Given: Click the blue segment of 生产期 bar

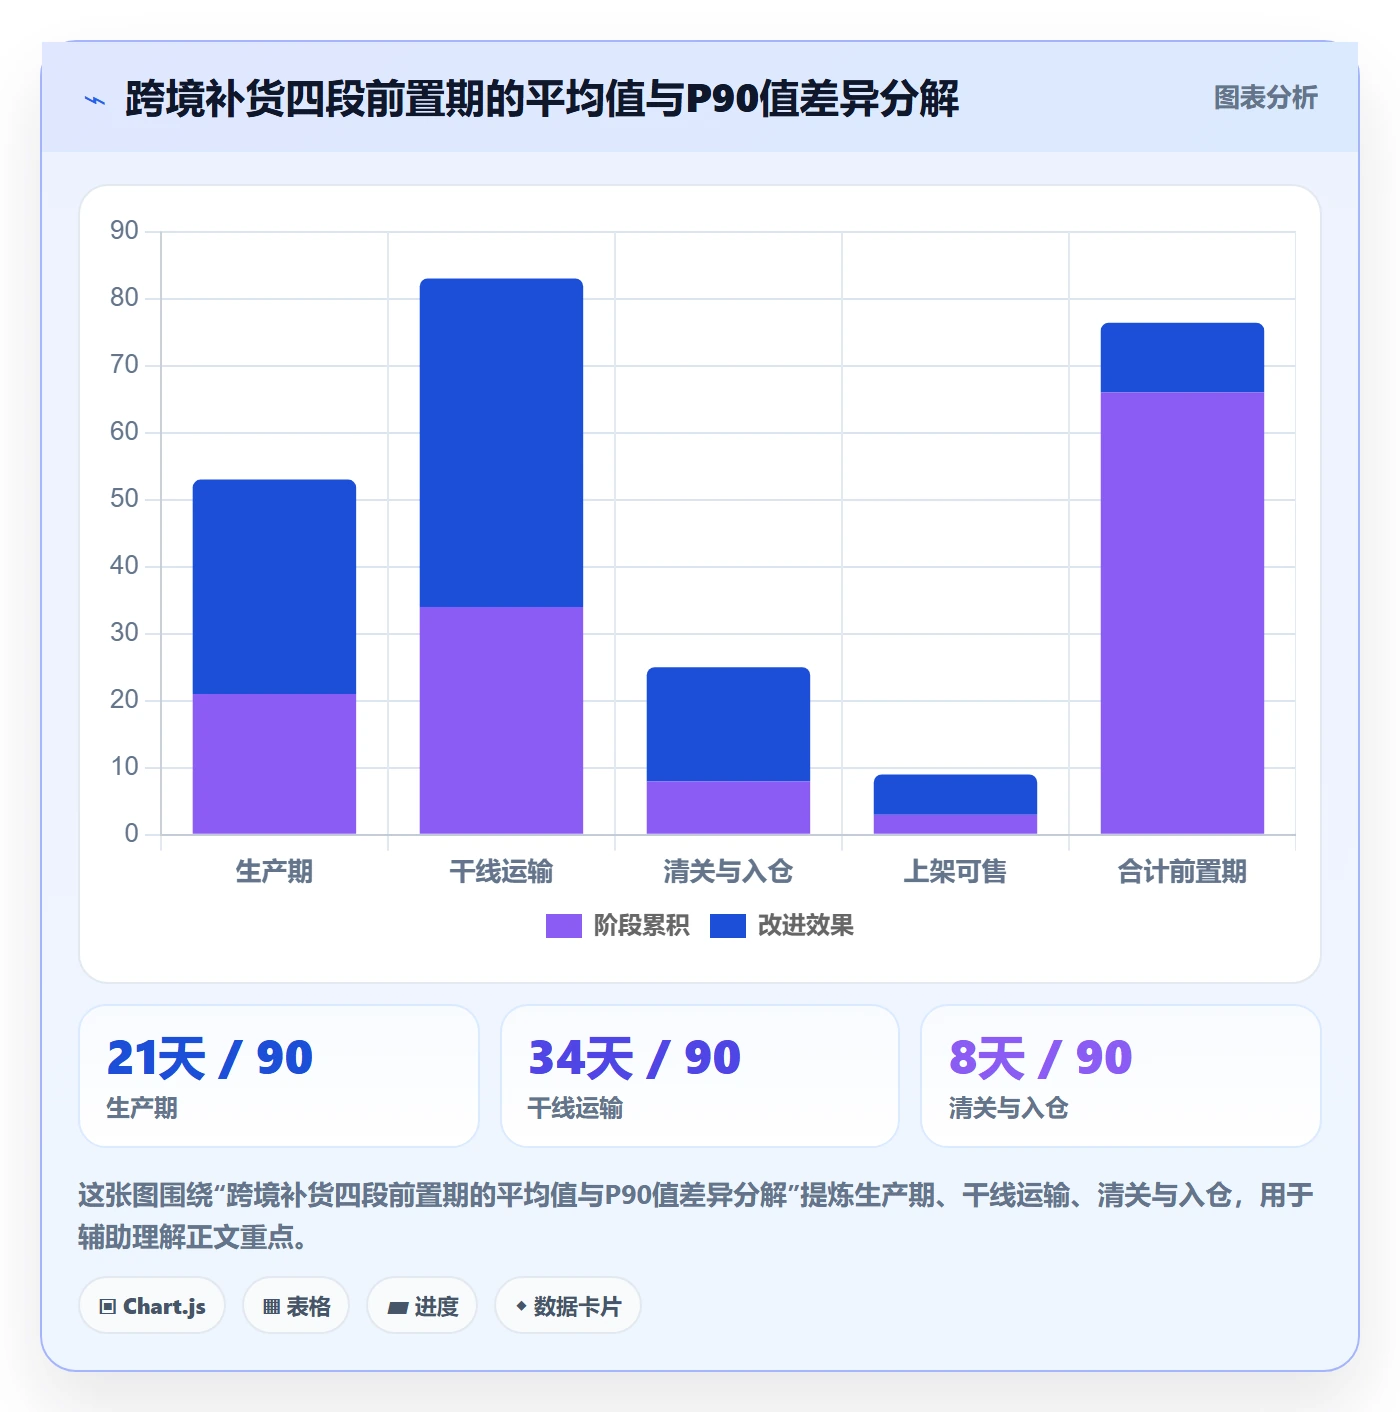Looking at the screenshot, I should [x=274, y=587].
